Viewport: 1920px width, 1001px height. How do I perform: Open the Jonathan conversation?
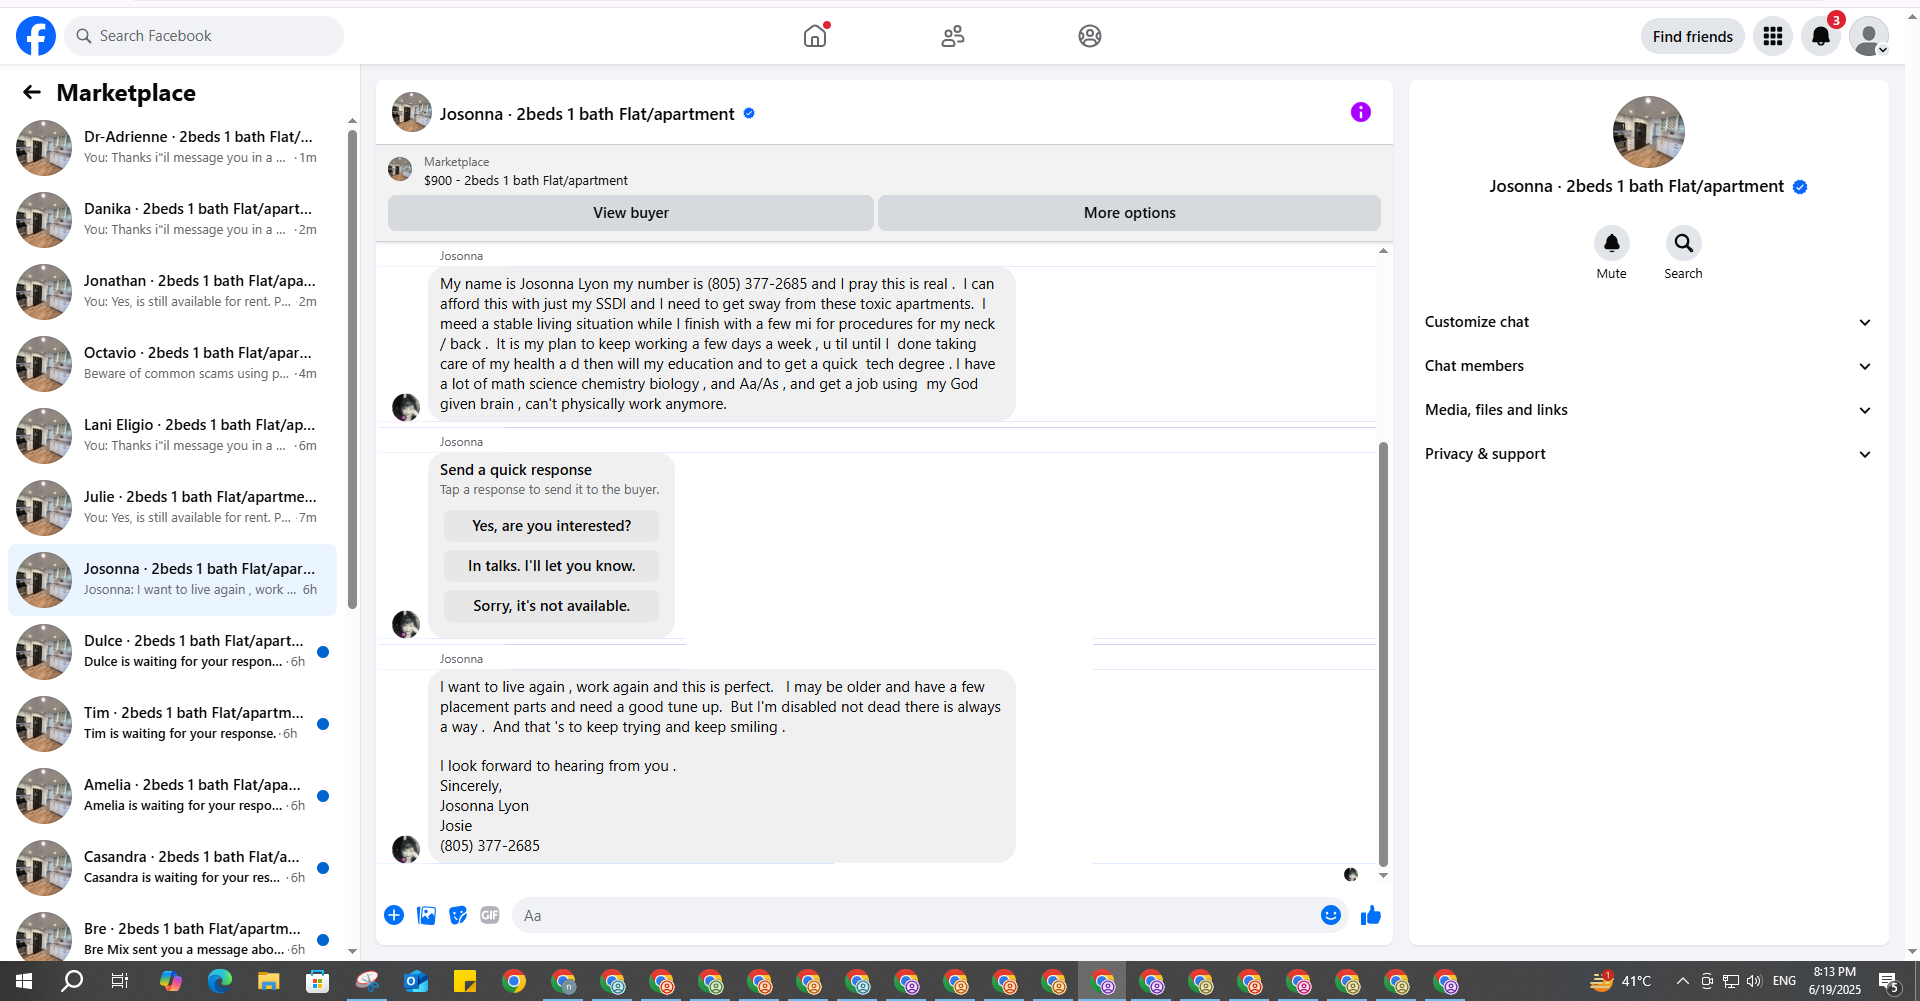pos(172,292)
